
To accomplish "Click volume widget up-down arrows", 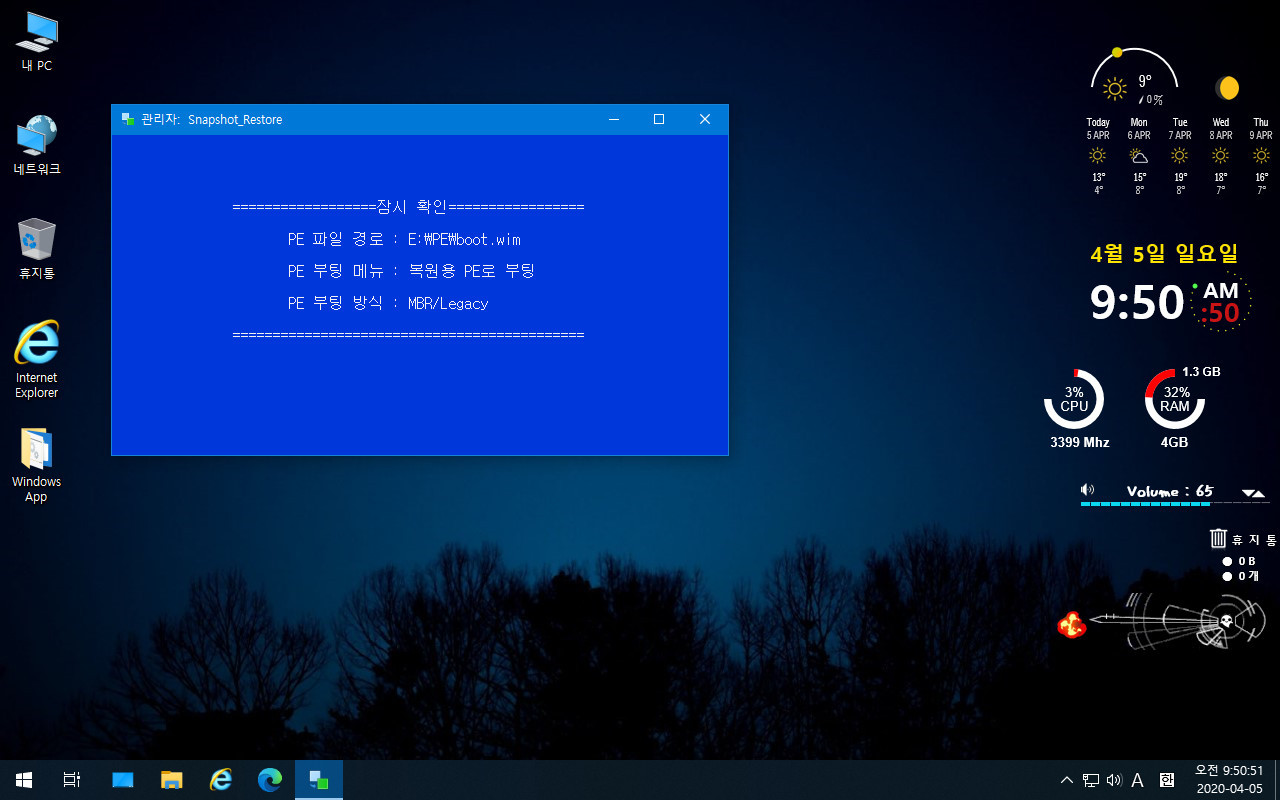I will (x=1254, y=492).
